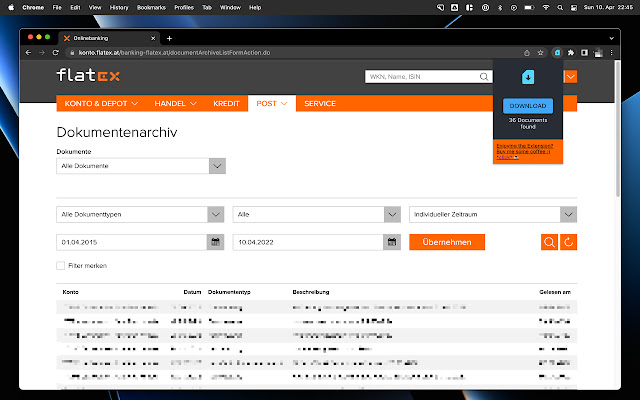
Task: Open the Chrome three-dot menu
Action: (611, 53)
